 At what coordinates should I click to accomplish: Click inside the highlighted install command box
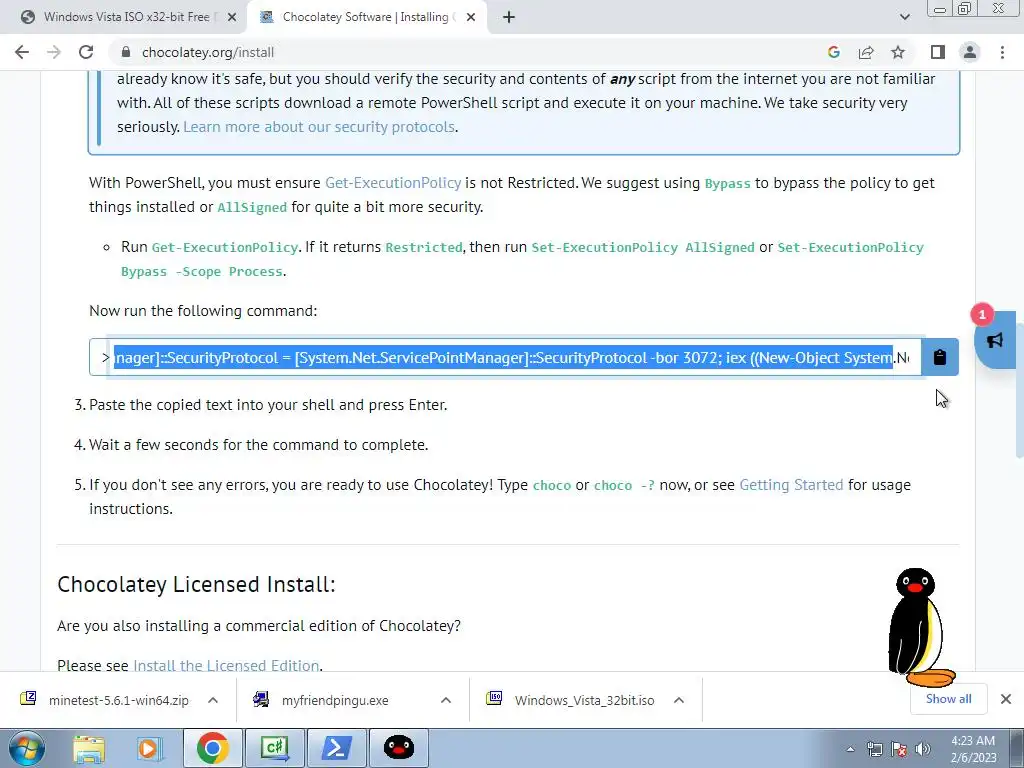[505, 357]
